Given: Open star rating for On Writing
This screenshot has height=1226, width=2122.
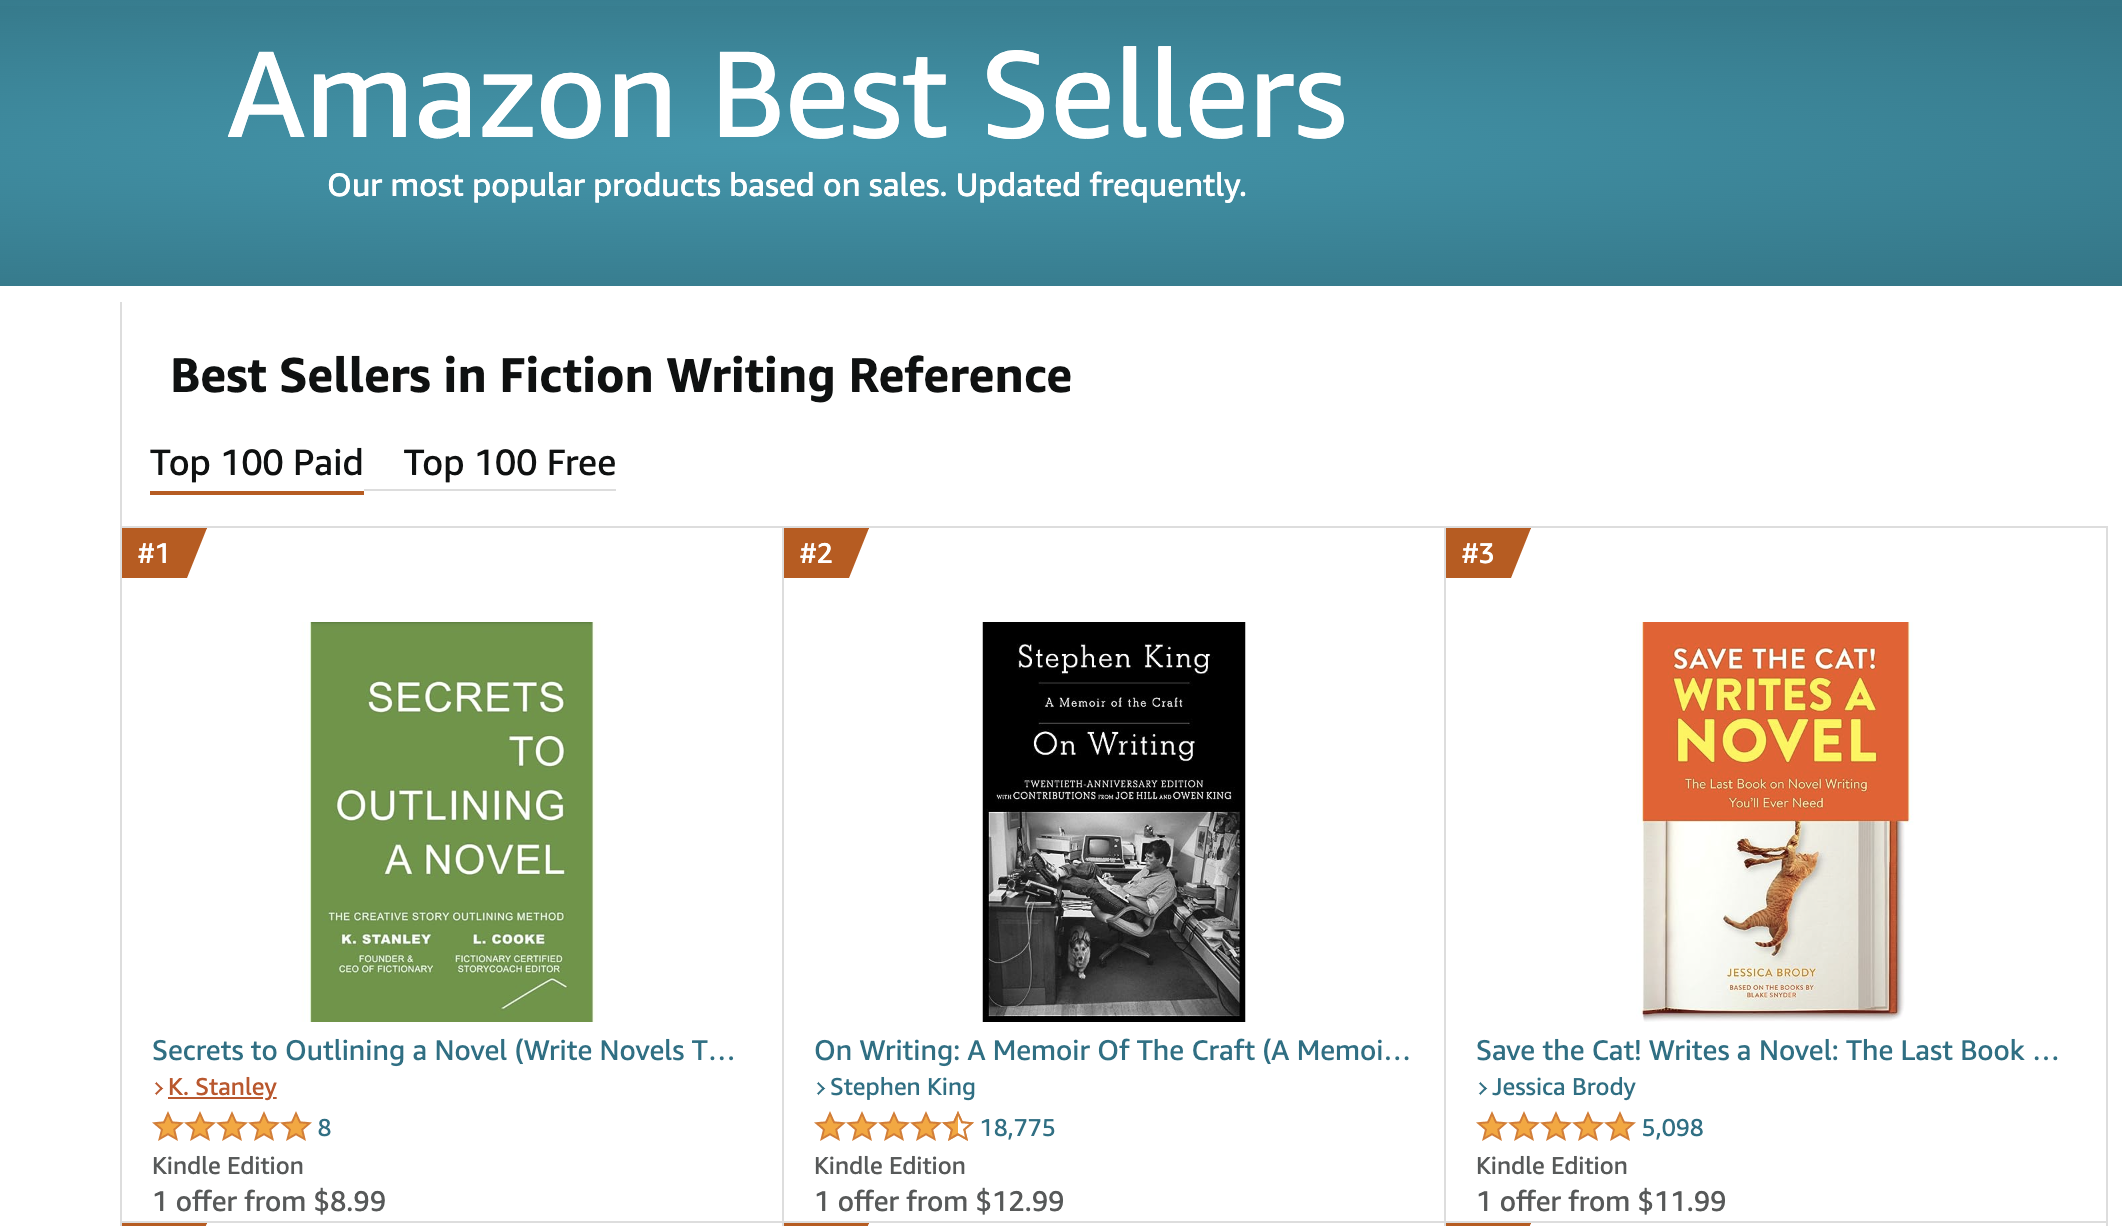Looking at the screenshot, I should 894,1128.
